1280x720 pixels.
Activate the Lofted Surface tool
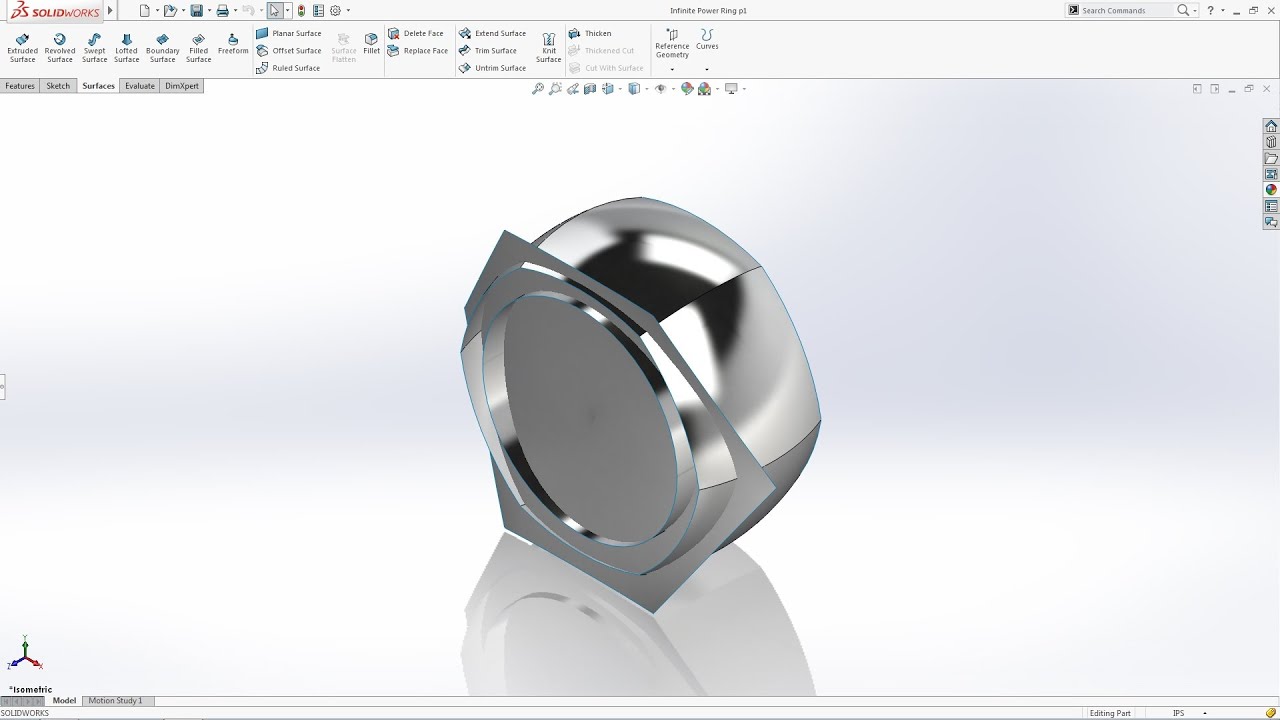[x=126, y=47]
